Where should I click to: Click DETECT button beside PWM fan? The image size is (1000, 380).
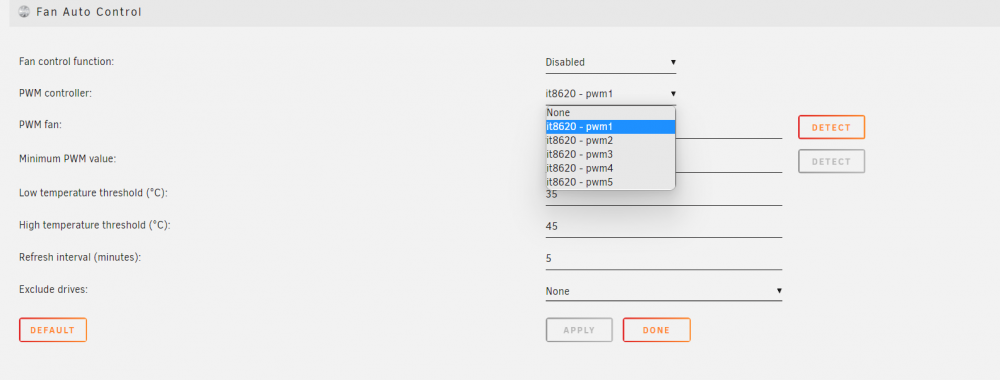click(831, 128)
